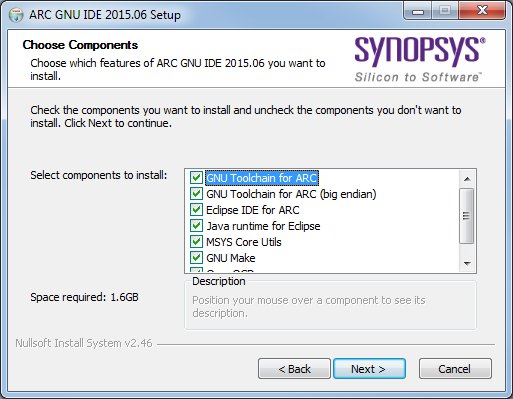Click the installer icon in title bar
513x399 pixels.
(16, 15)
